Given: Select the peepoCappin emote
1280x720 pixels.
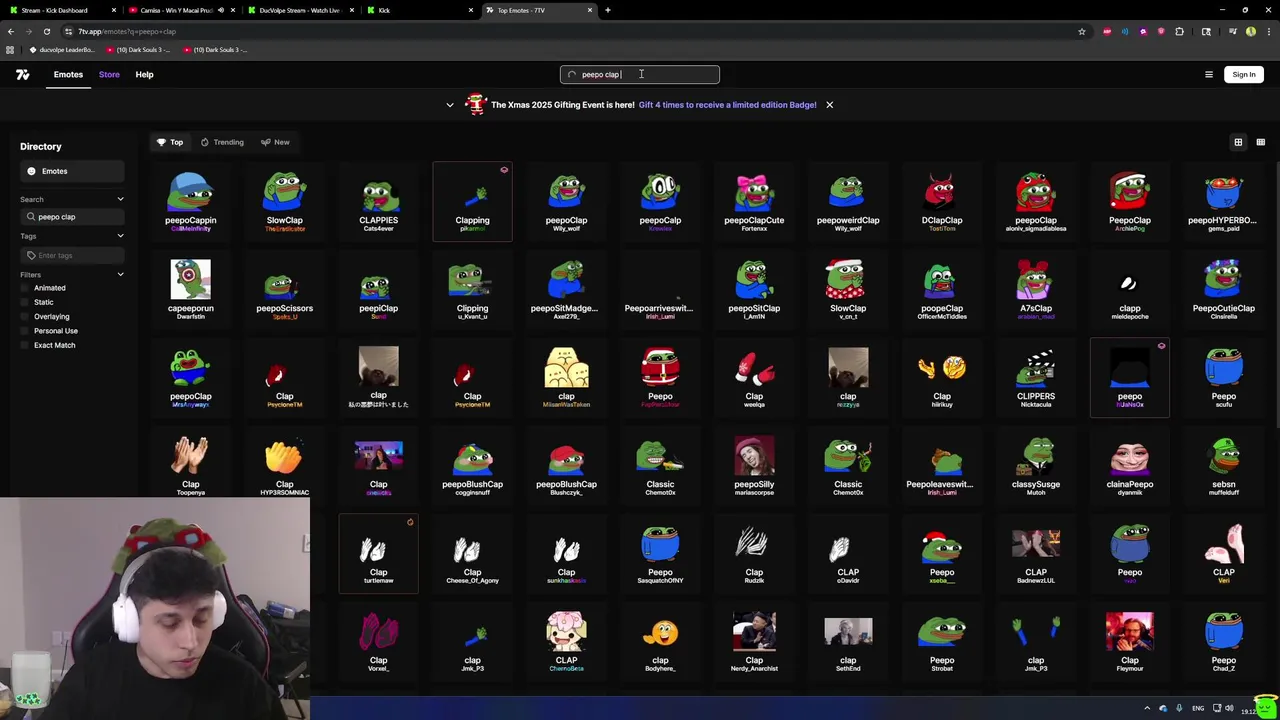Looking at the screenshot, I should [190, 202].
